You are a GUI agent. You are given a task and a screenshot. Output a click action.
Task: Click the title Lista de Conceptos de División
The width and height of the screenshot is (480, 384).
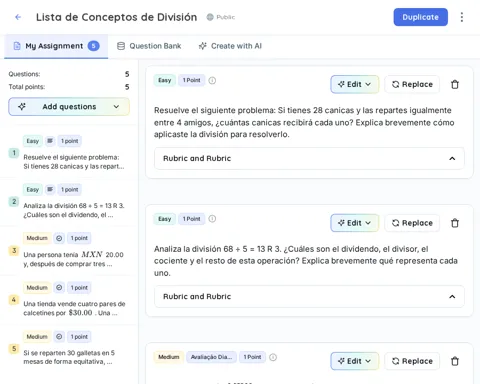(x=116, y=17)
